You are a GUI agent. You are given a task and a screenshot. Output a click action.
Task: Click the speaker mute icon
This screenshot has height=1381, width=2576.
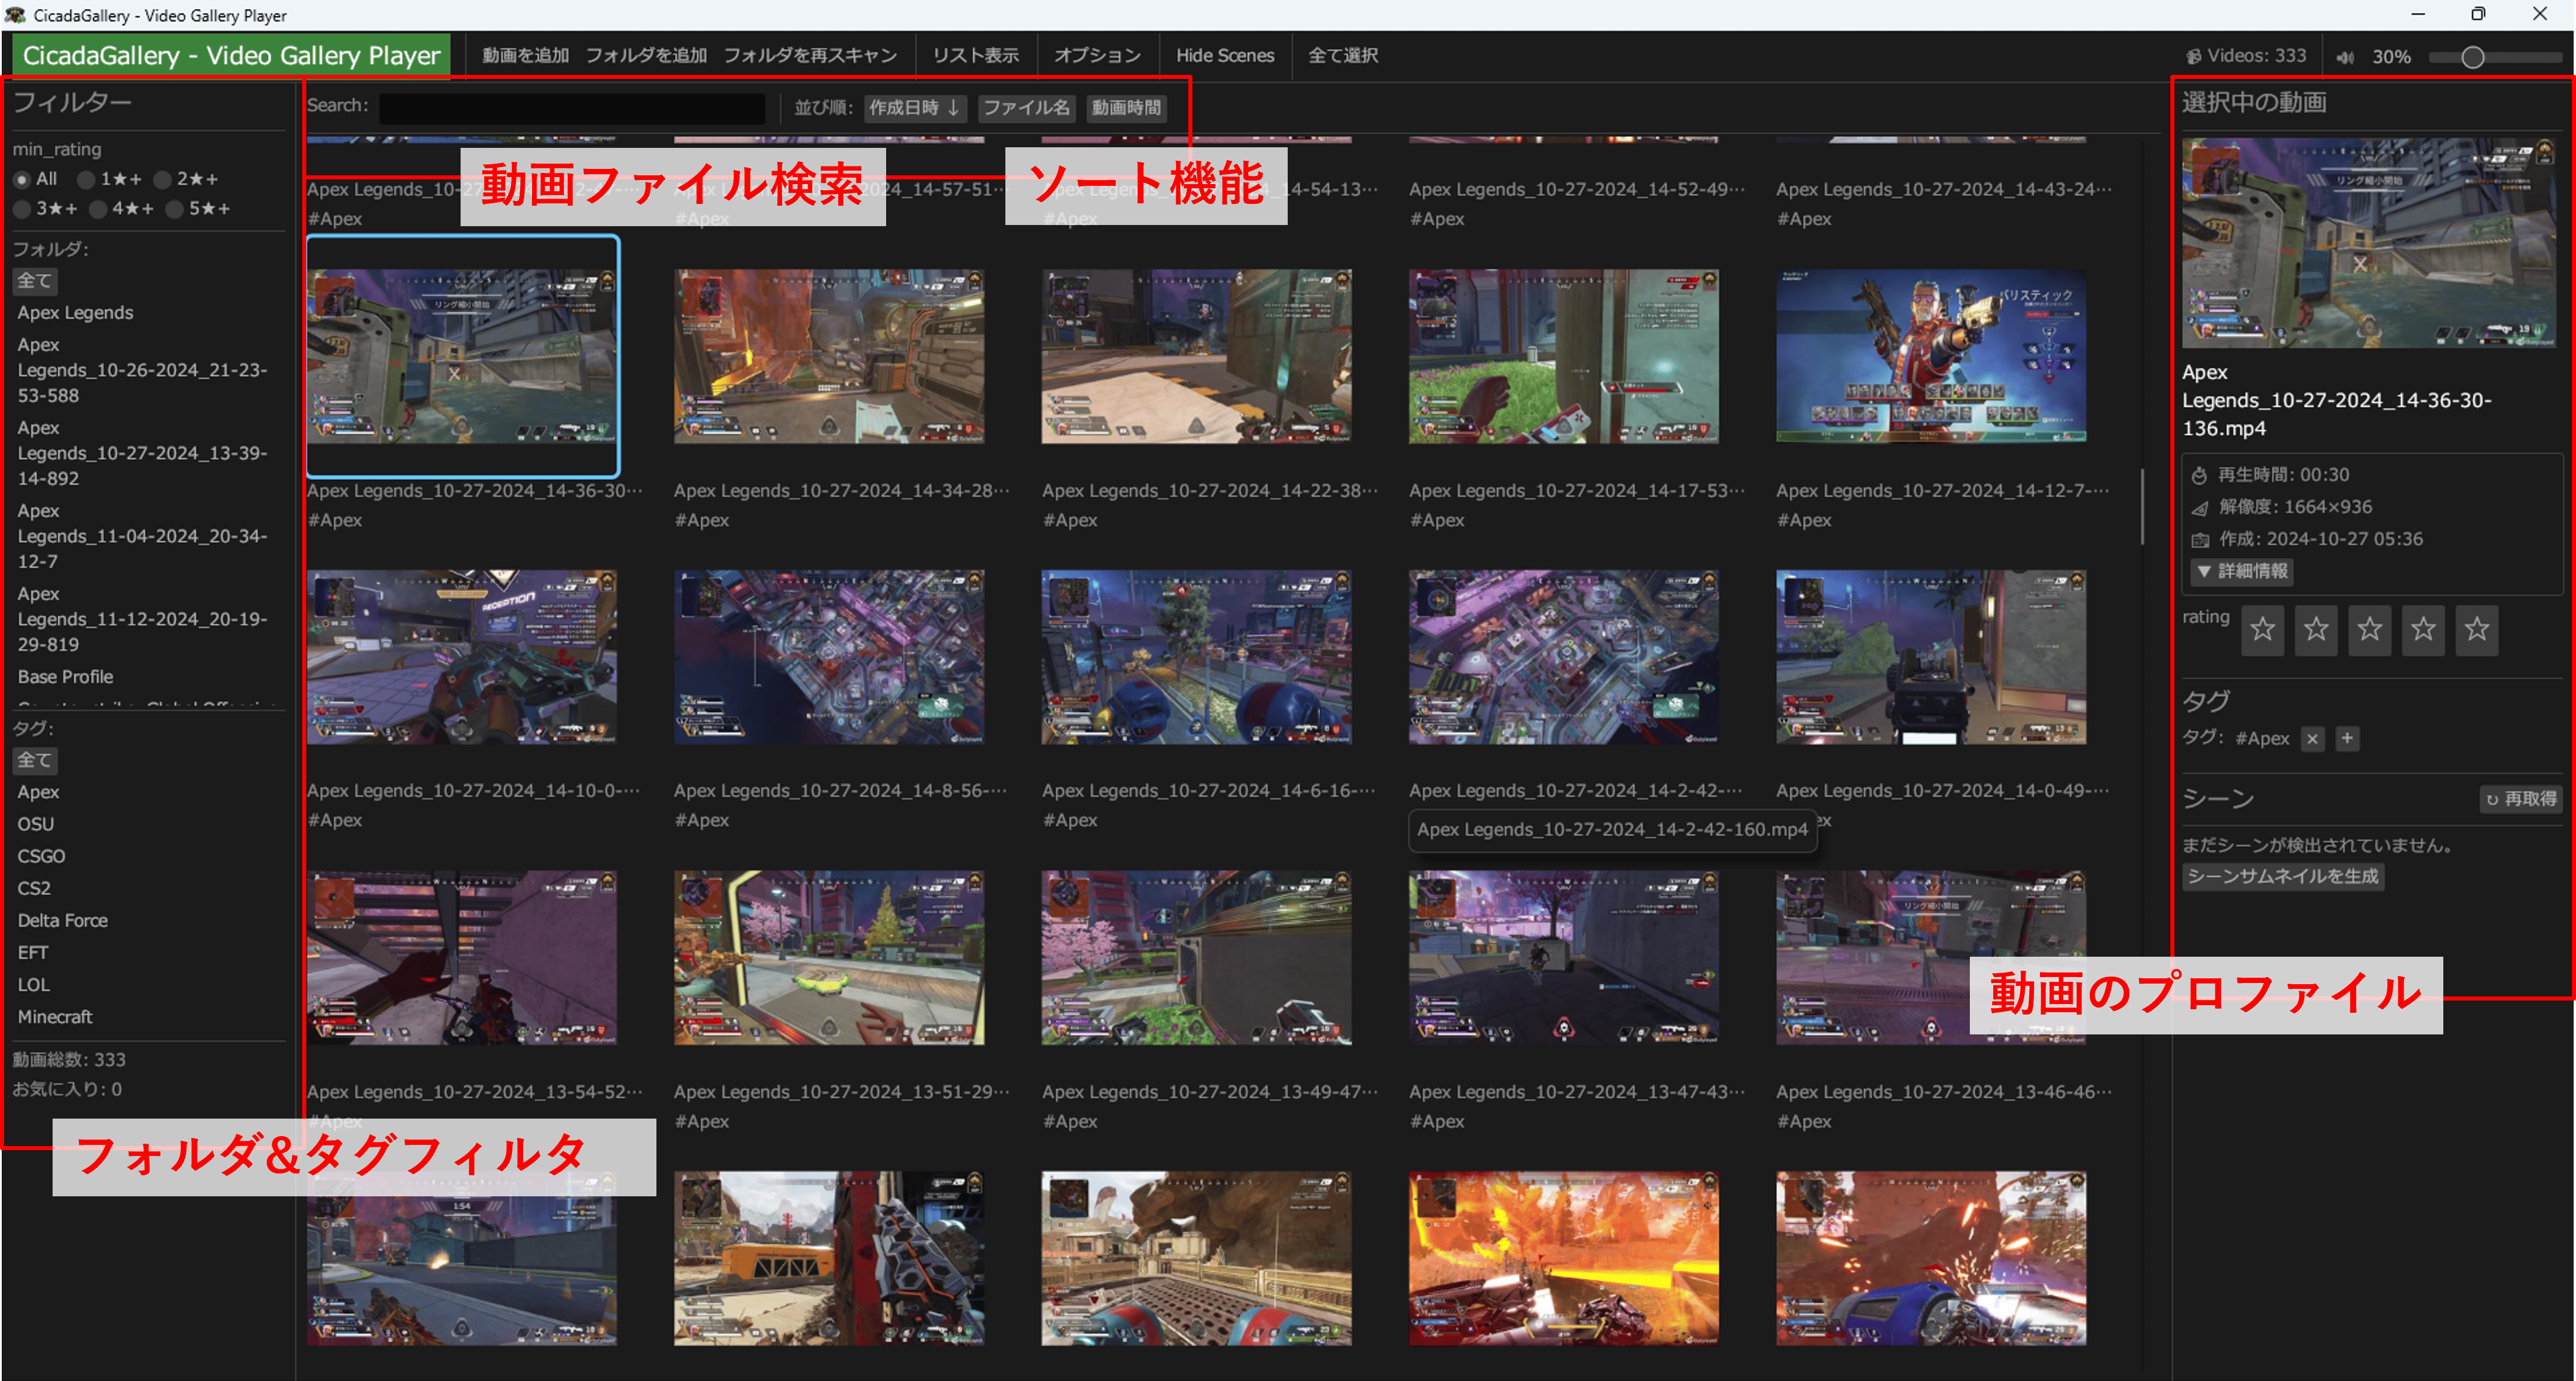pyautogui.click(x=2345, y=57)
